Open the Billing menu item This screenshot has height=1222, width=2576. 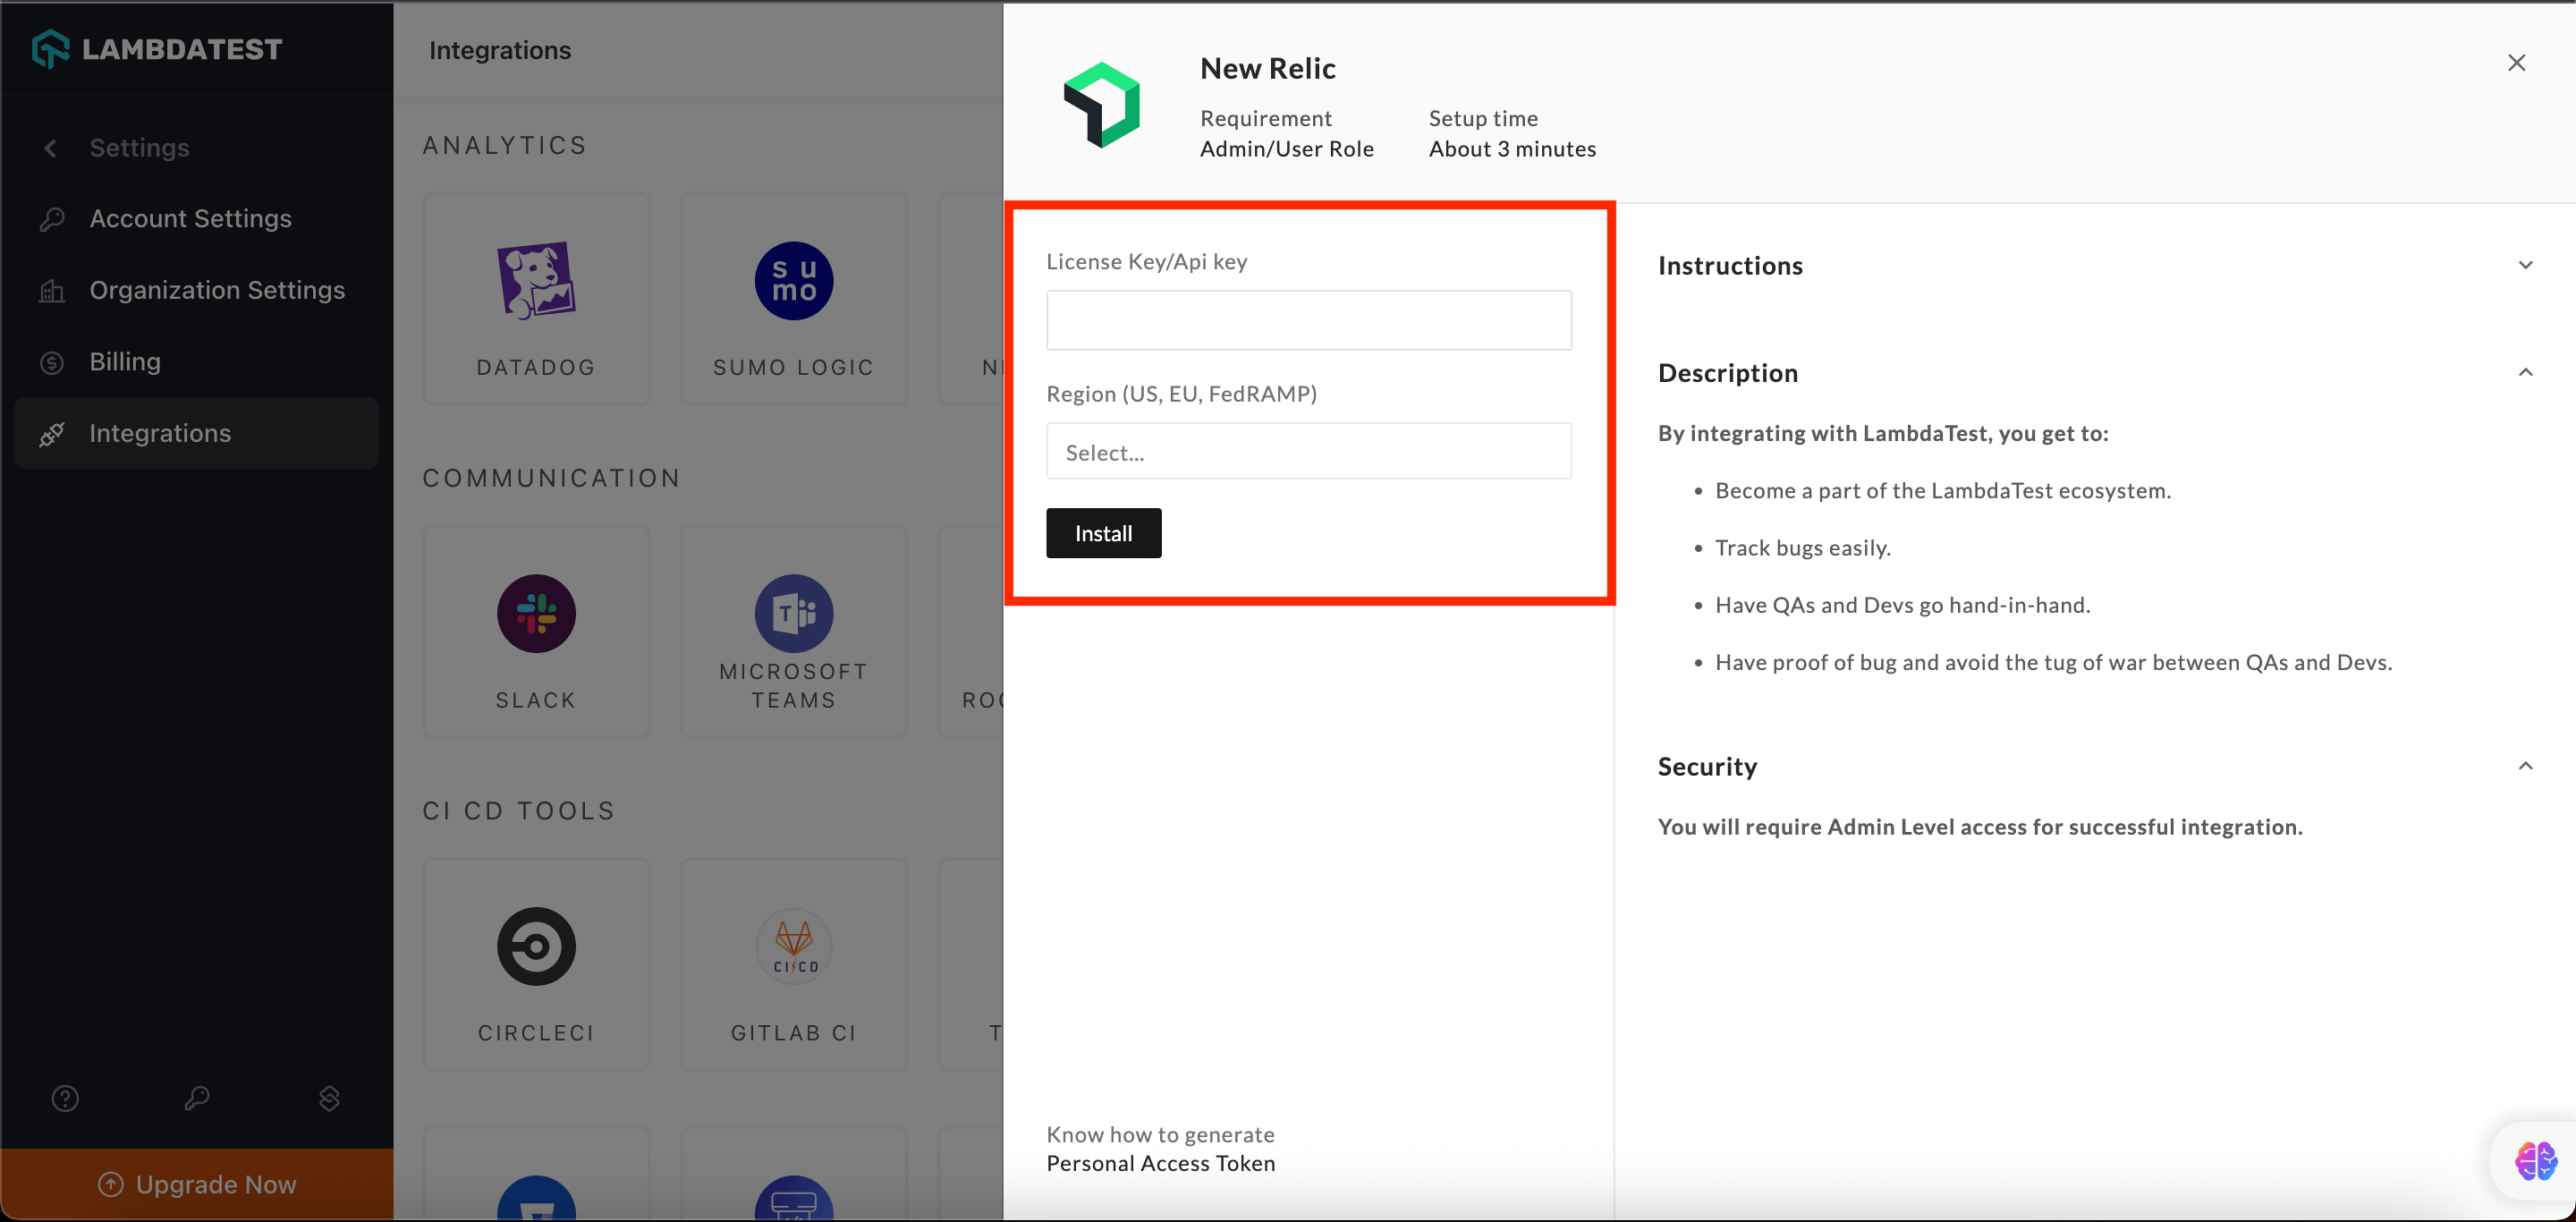pos(125,361)
